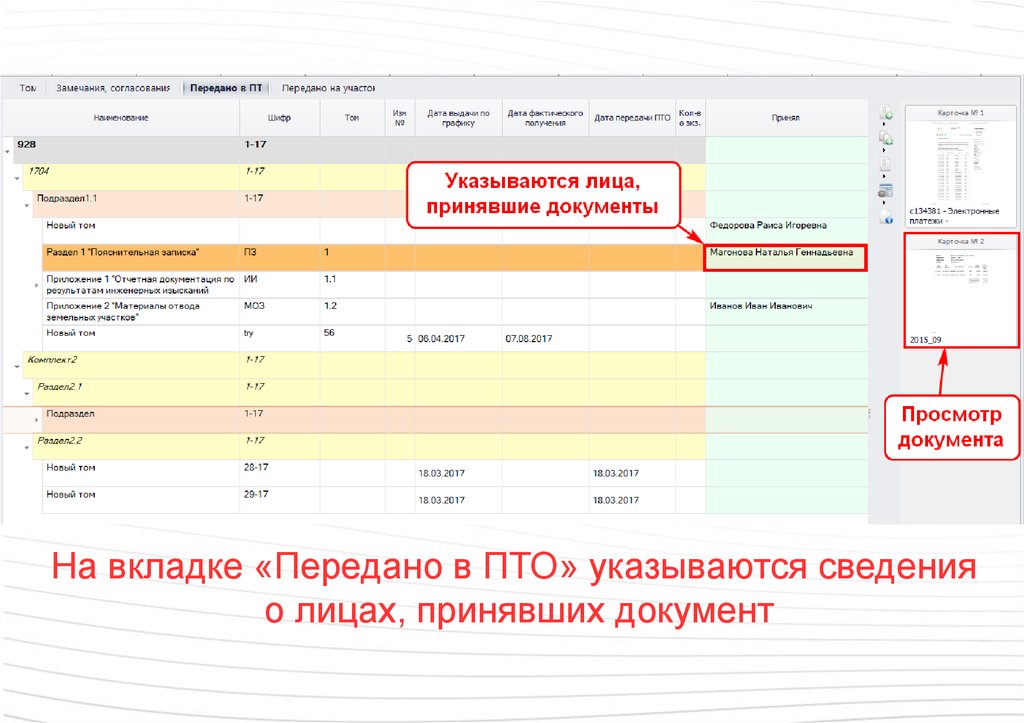Click the greyed-out document attachment icon
The width and height of the screenshot is (1024, 723).
click(886, 164)
